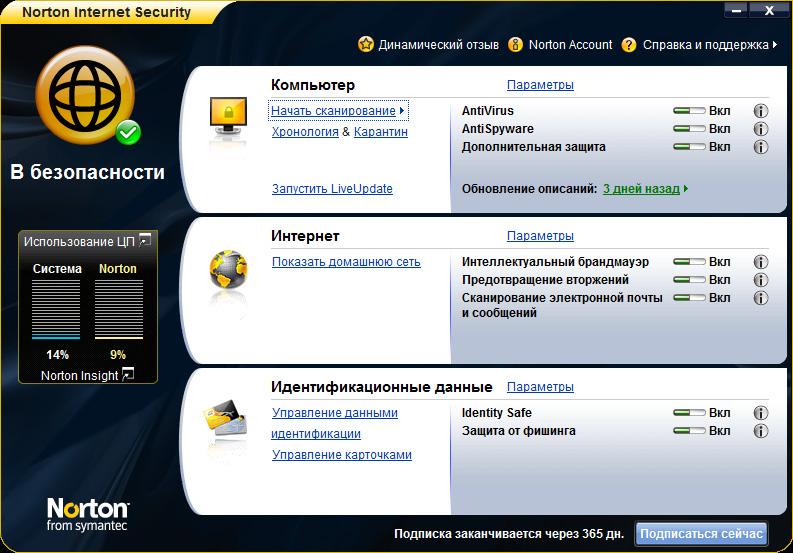Click the Компьютер monitor icon
793x553 pixels.
pyautogui.click(x=228, y=118)
